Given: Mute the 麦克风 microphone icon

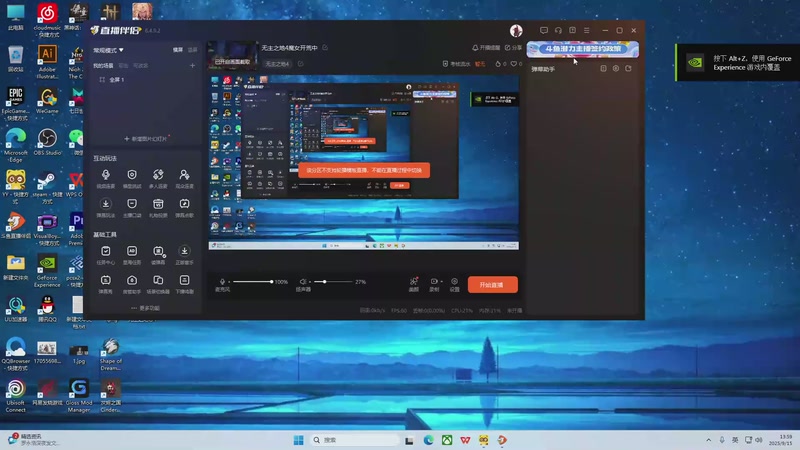Looking at the screenshot, I should pos(222,282).
